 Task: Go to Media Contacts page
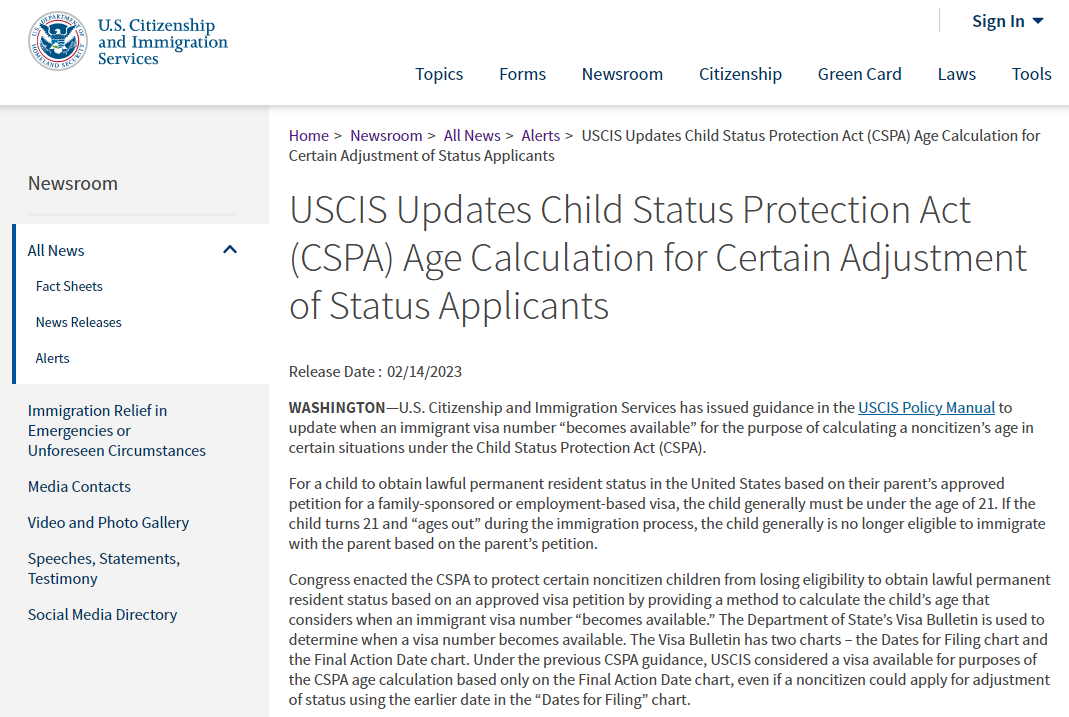point(79,487)
